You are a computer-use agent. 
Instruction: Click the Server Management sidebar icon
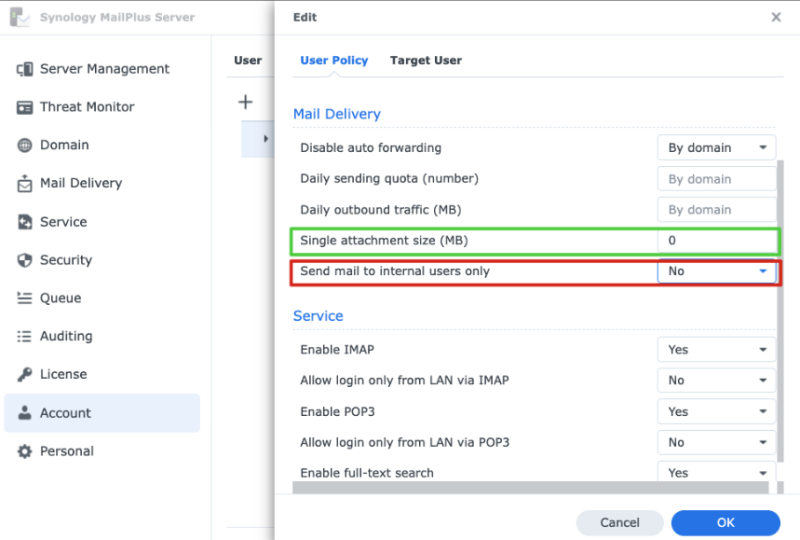(25, 69)
